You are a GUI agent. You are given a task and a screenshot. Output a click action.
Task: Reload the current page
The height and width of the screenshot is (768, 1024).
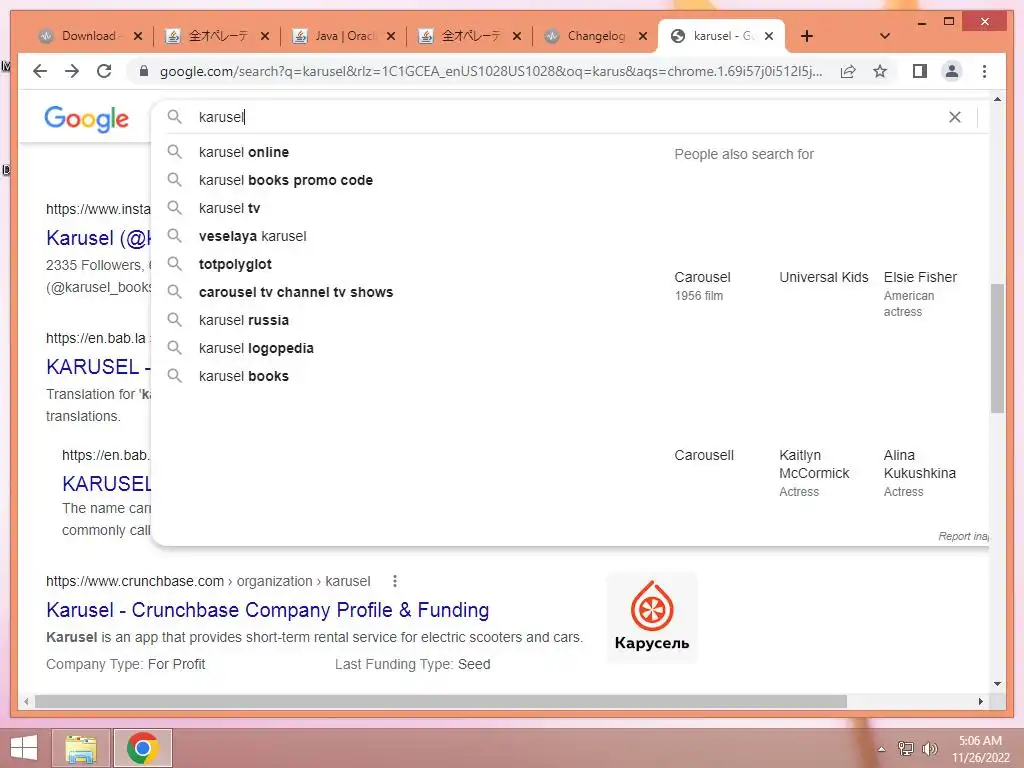(104, 71)
